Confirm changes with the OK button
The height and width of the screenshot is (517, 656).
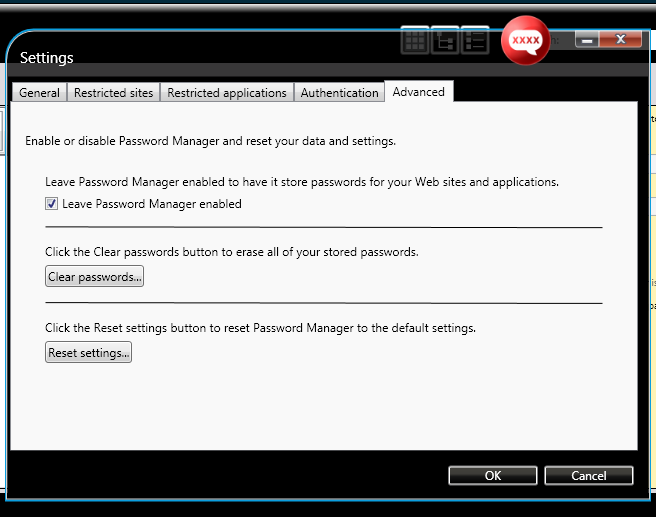(493, 476)
